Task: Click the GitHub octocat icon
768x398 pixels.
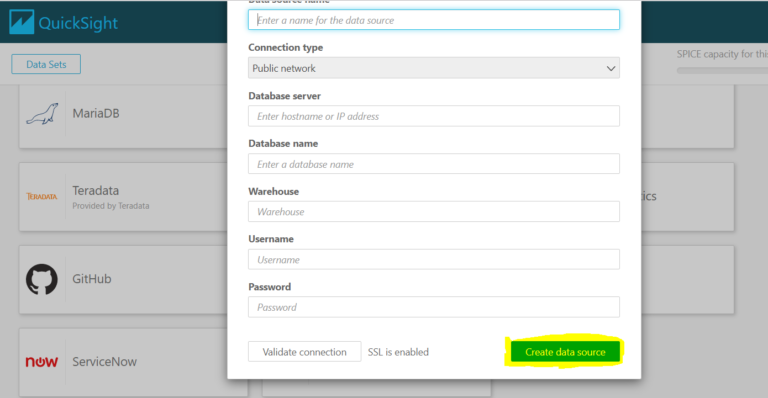Action: pyautogui.click(x=42, y=279)
